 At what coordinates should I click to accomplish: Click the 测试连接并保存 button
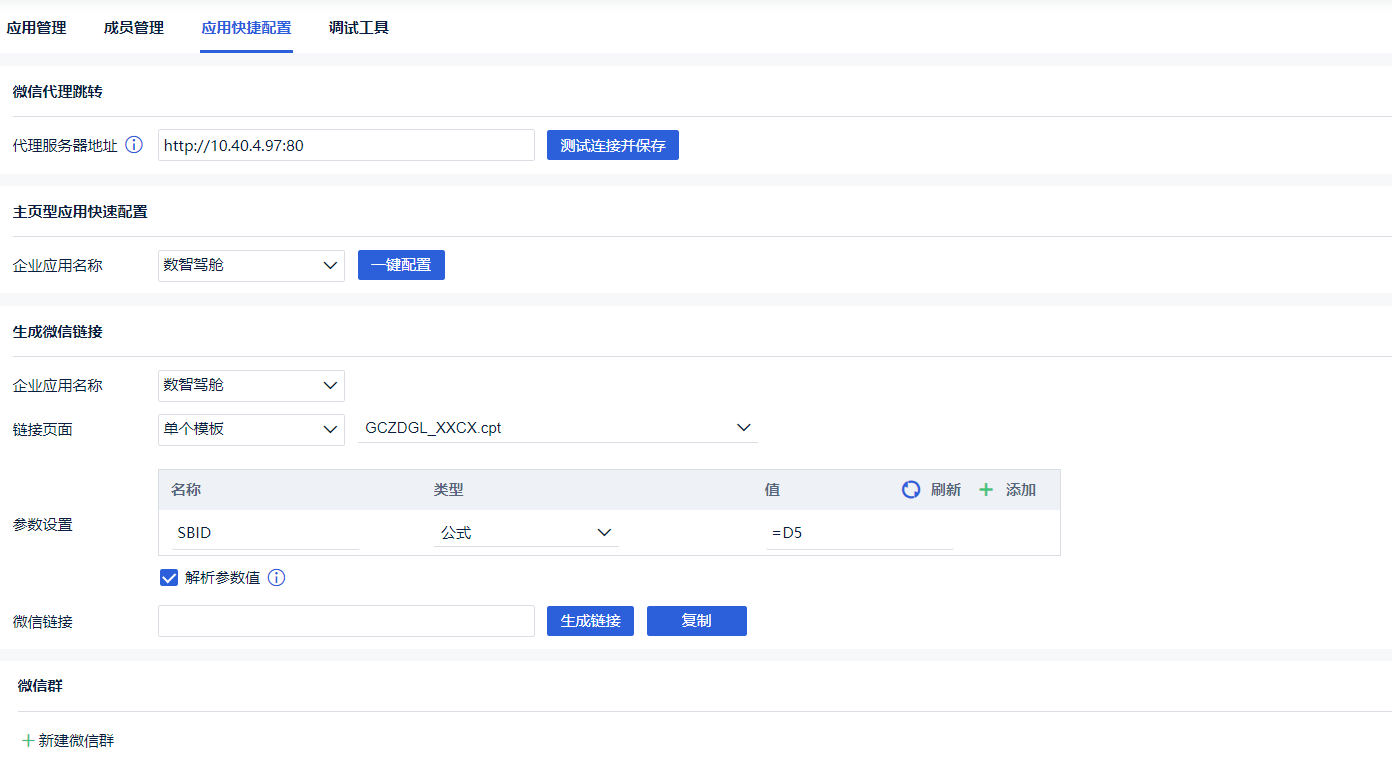pyautogui.click(x=613, y=145)
